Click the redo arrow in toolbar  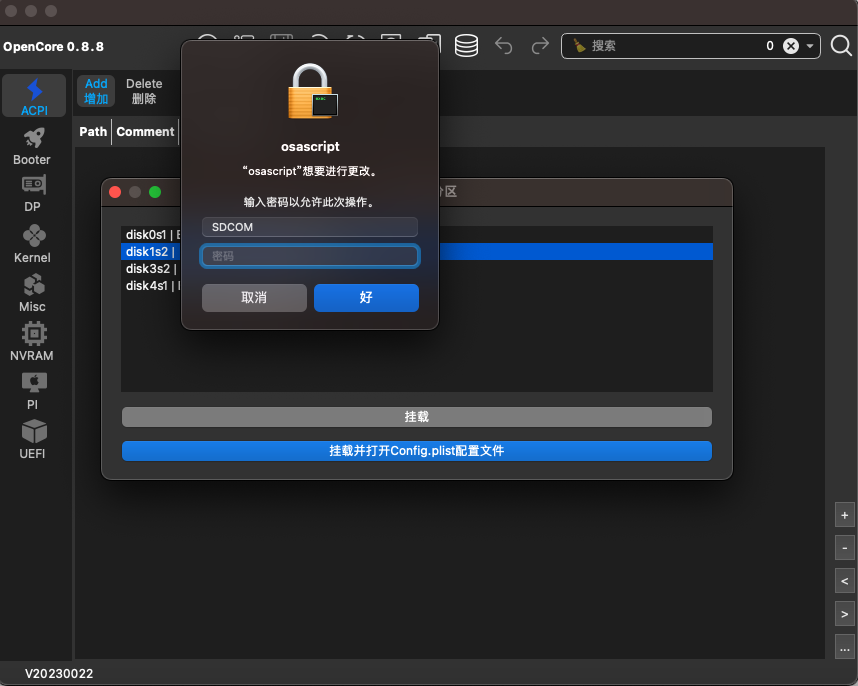(x=540, y=45)
